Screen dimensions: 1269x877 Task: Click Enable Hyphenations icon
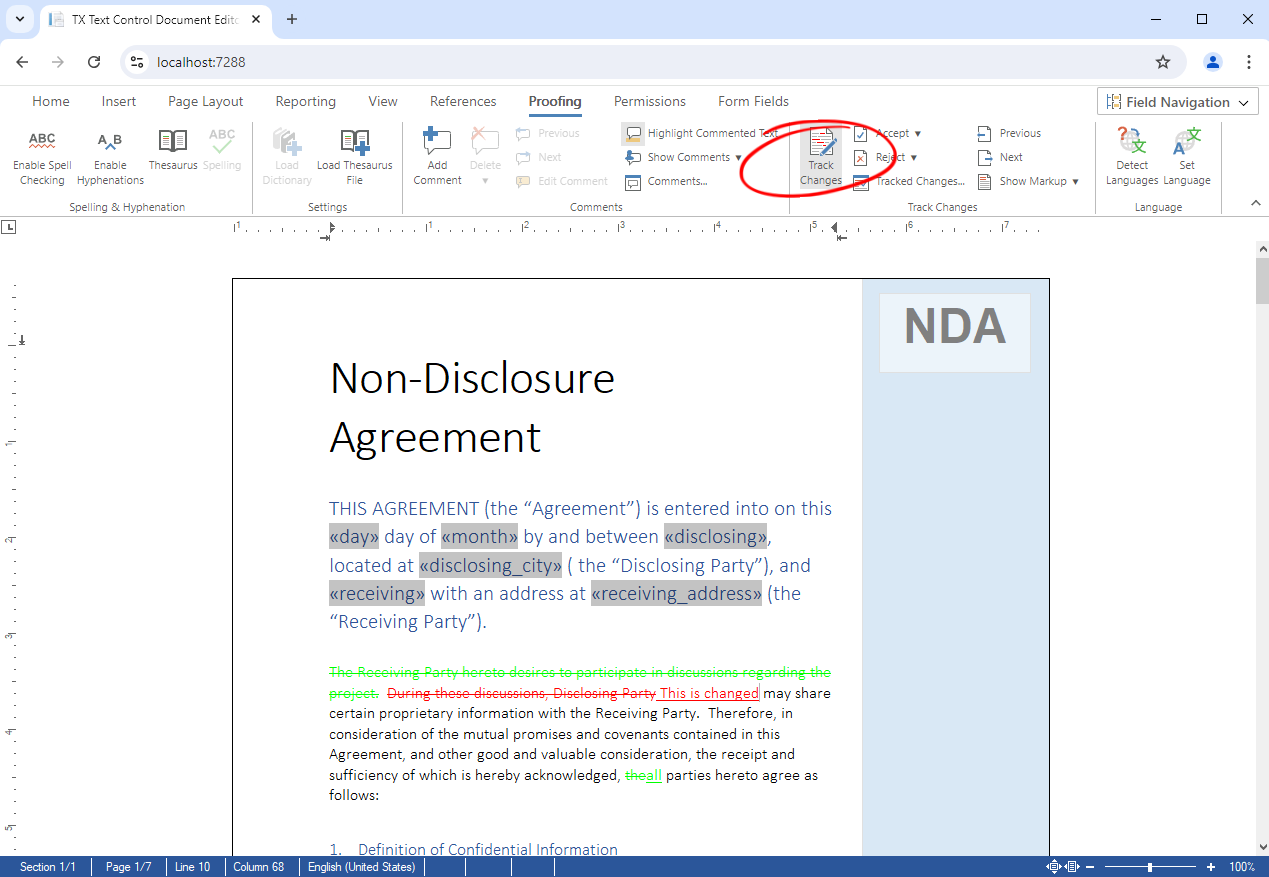click(110, 158)
